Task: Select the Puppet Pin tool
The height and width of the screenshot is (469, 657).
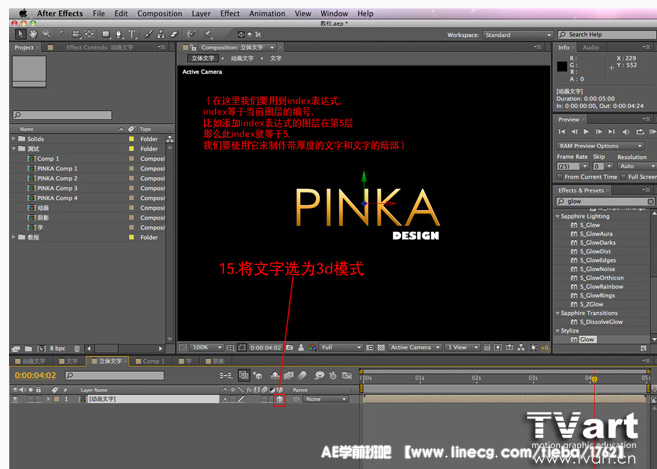Action: coord(208,34)
